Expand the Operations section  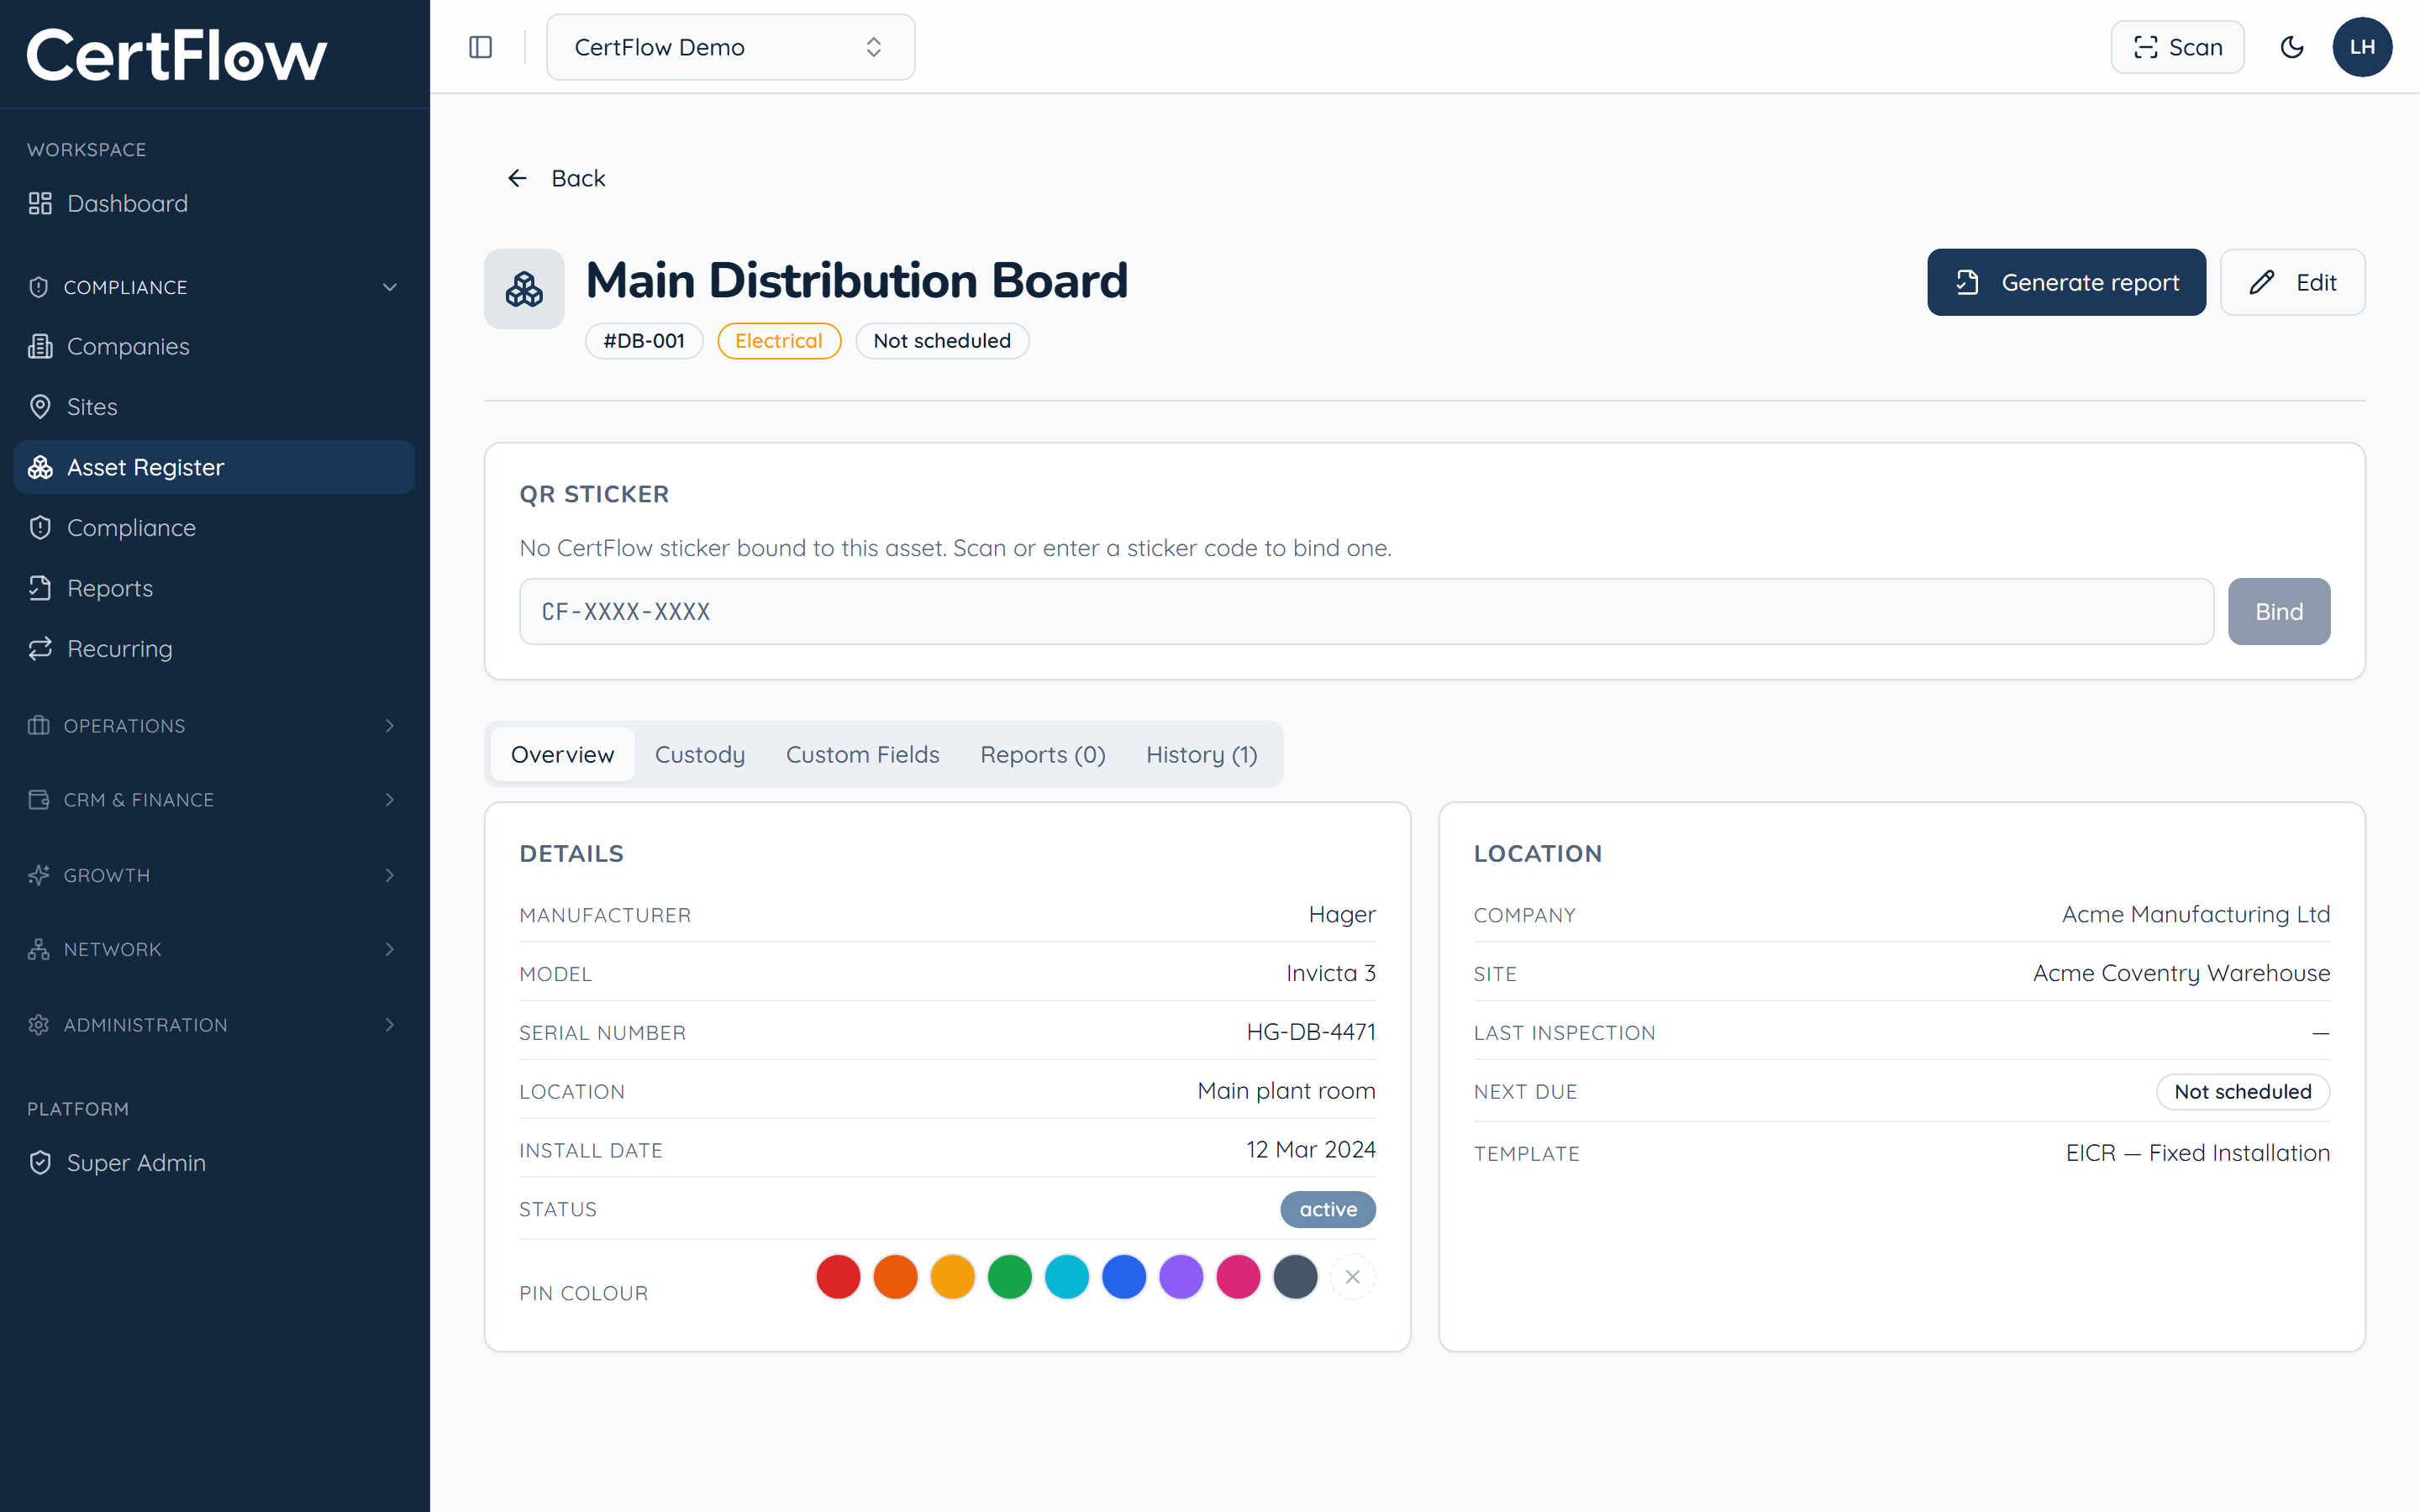[214, 726]
